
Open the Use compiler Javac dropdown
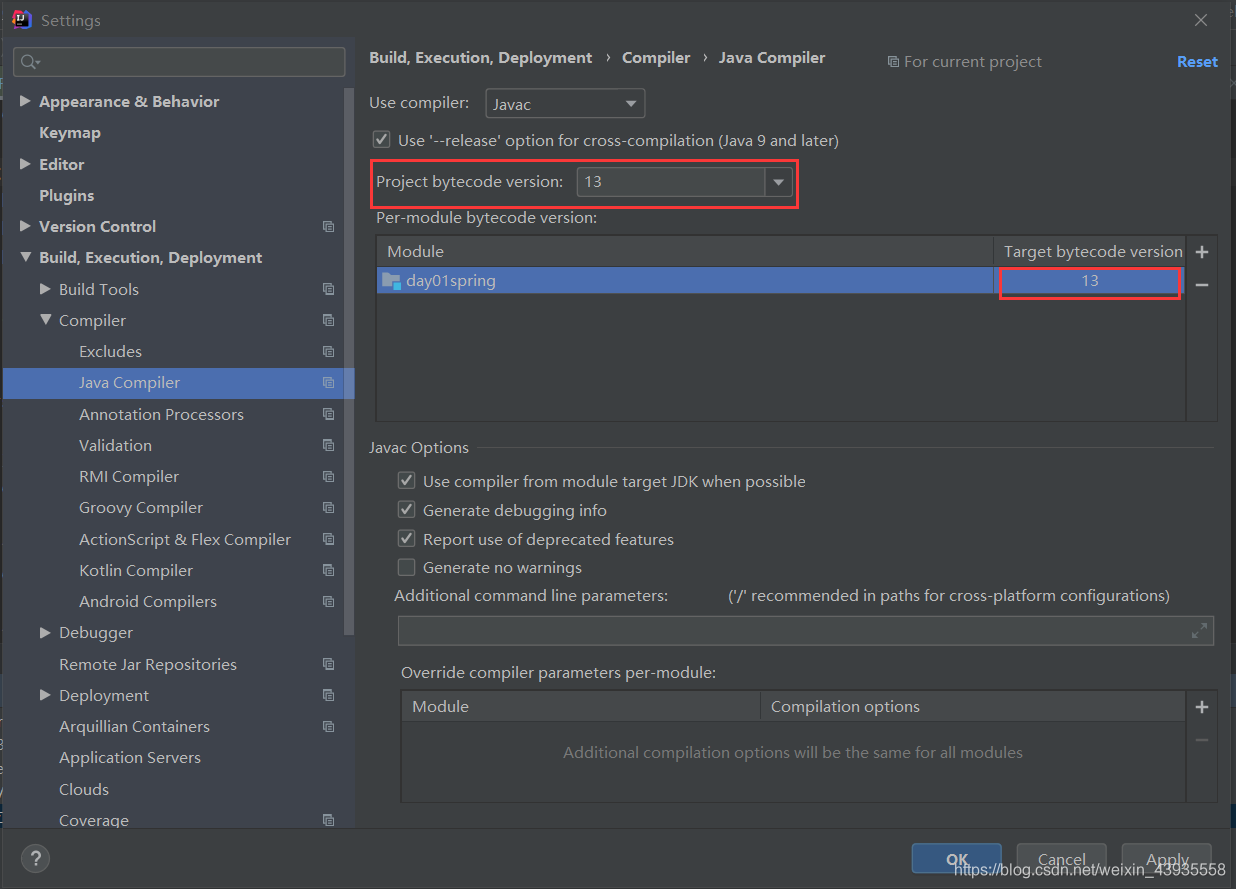click(x=565, y=103)
